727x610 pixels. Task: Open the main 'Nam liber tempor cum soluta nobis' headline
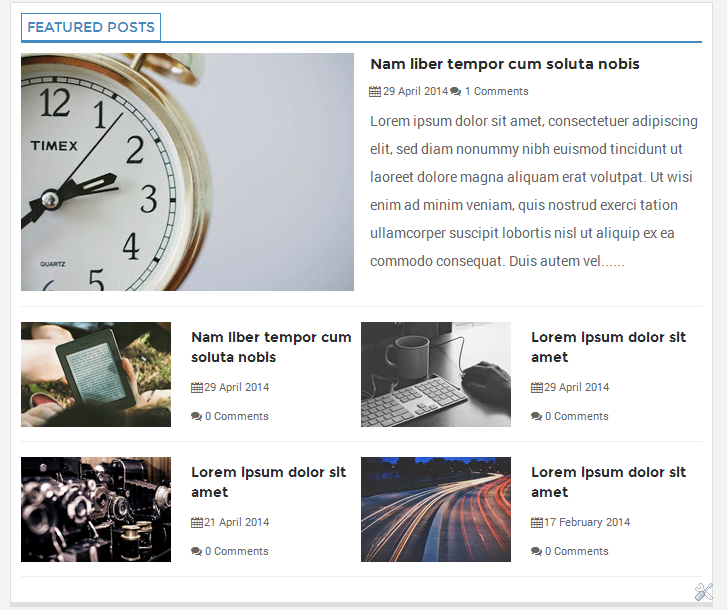pyautogui.click(x=505, y=64)
